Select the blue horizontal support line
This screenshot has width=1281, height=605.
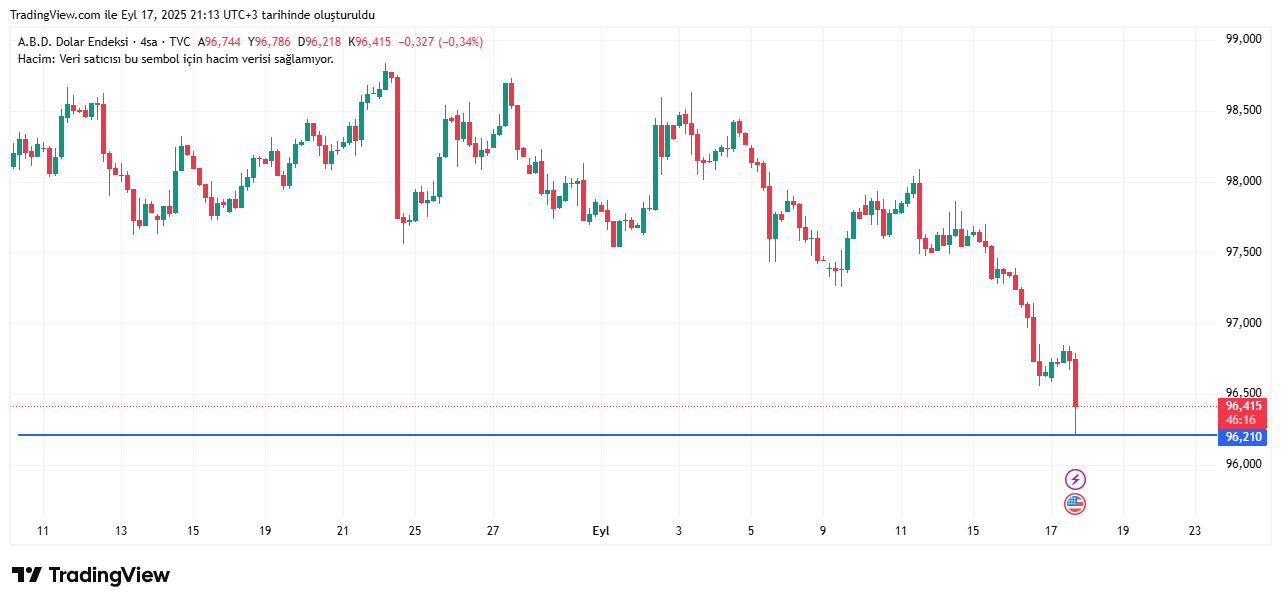pos(600,435)
